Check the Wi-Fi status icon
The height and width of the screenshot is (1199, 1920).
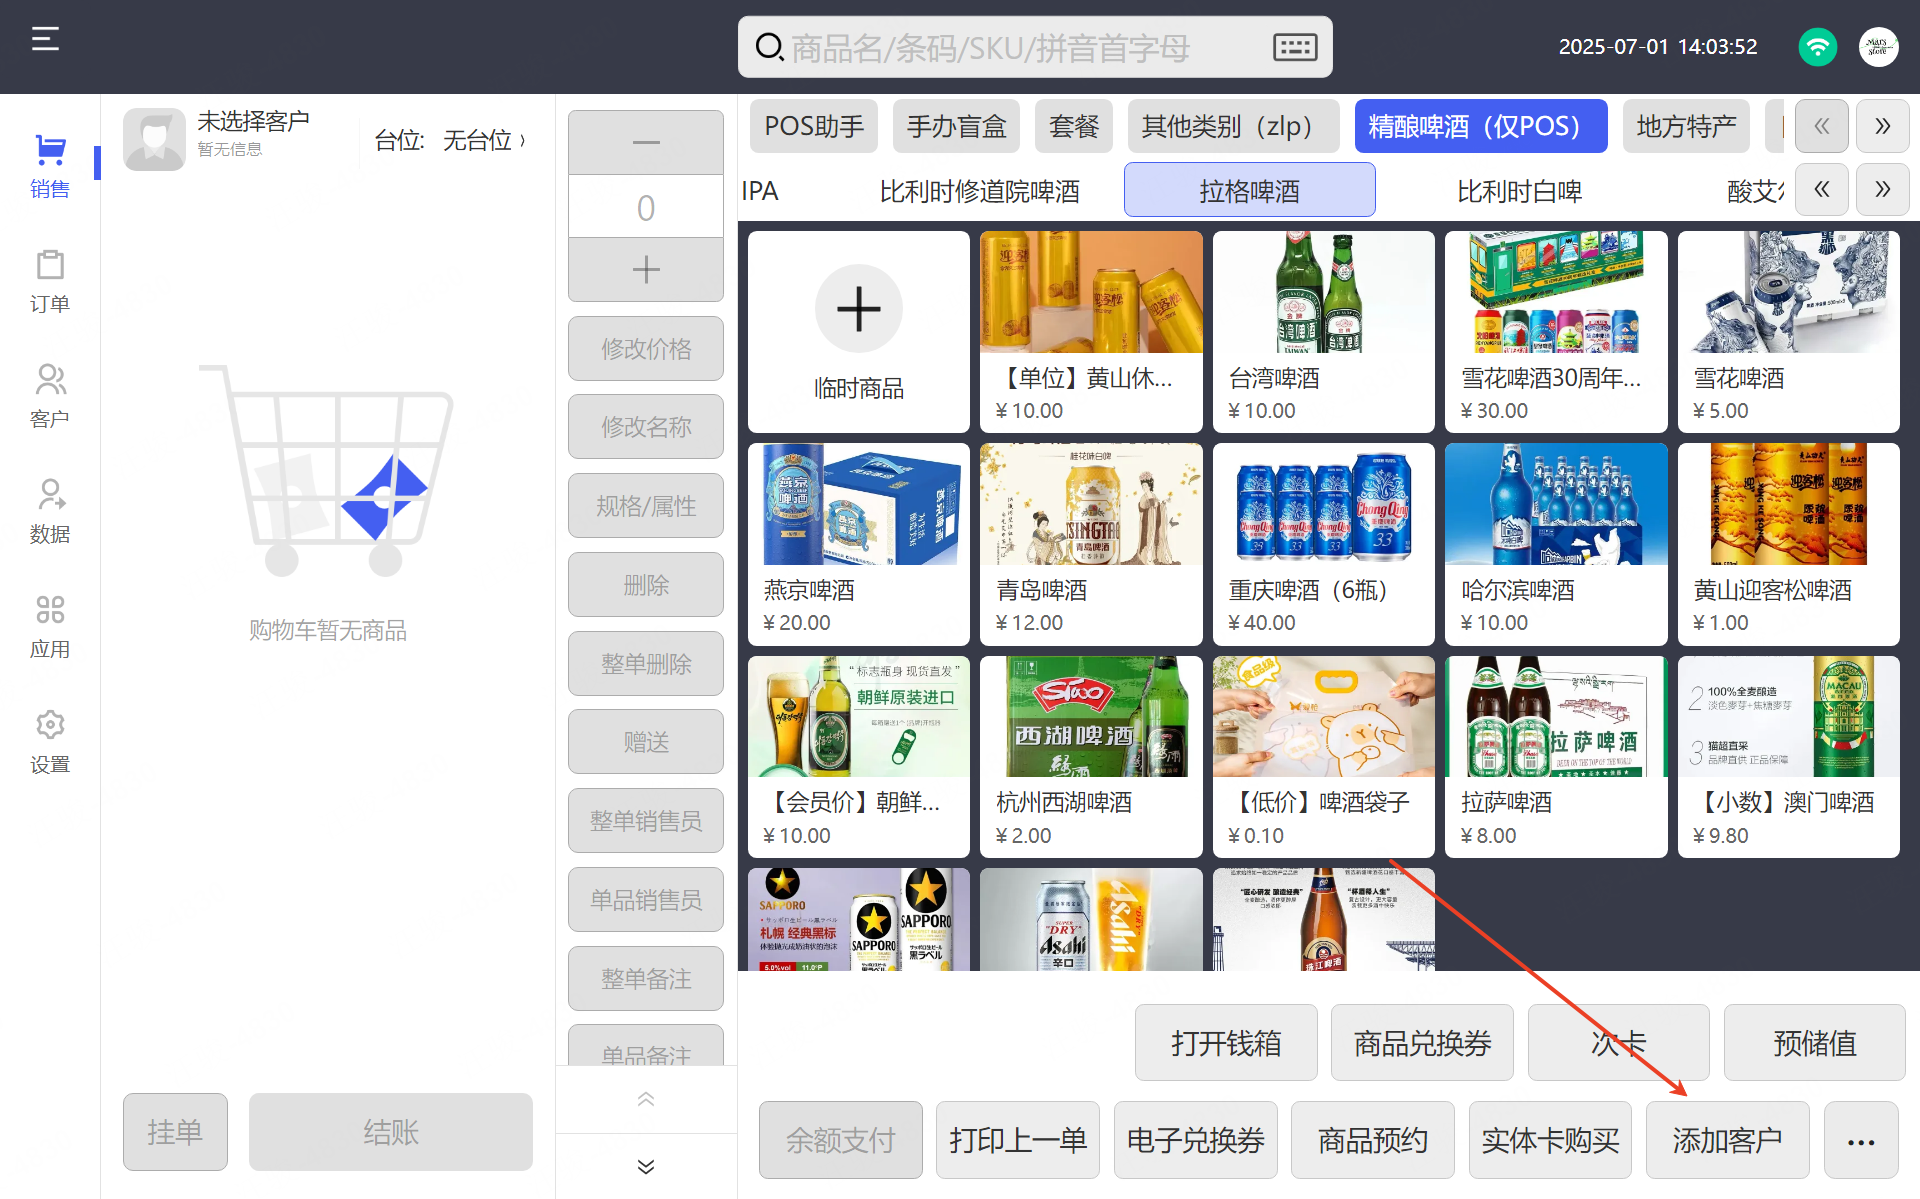point(1817,46)
